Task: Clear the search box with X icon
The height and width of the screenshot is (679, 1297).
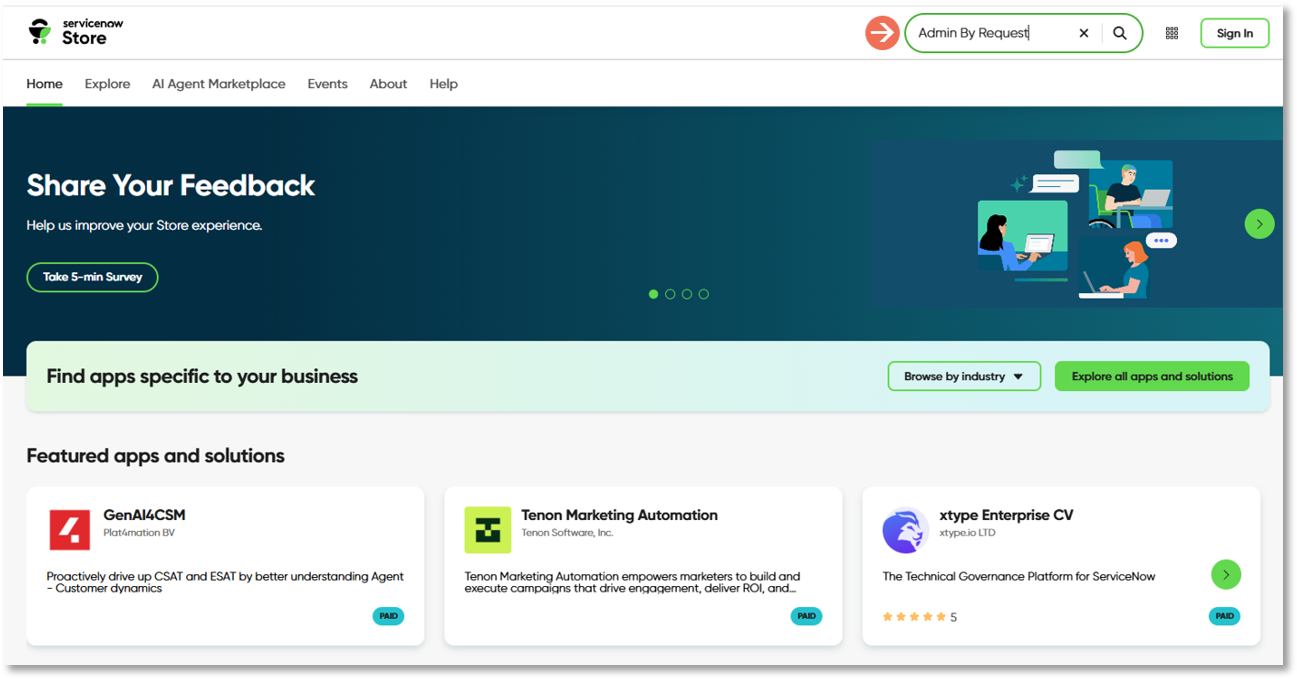Action: point(1083,33)
